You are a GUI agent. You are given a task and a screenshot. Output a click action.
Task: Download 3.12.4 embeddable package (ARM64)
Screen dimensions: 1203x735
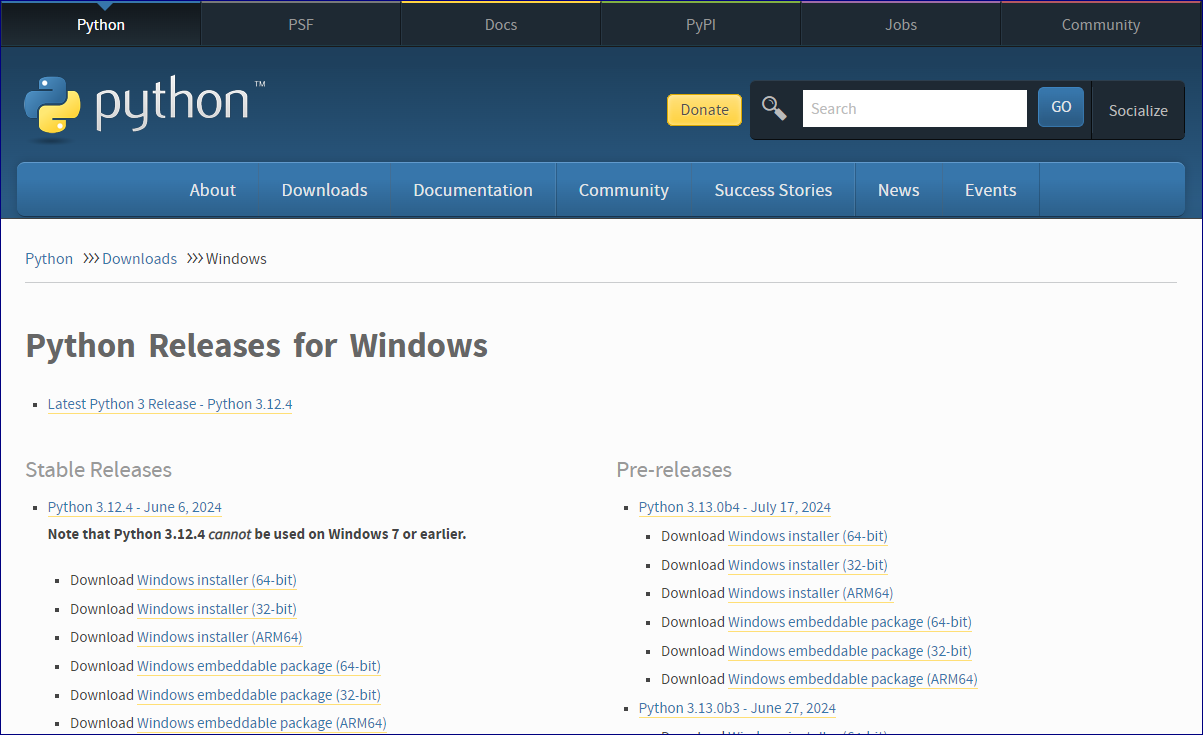tap(262, 723)
